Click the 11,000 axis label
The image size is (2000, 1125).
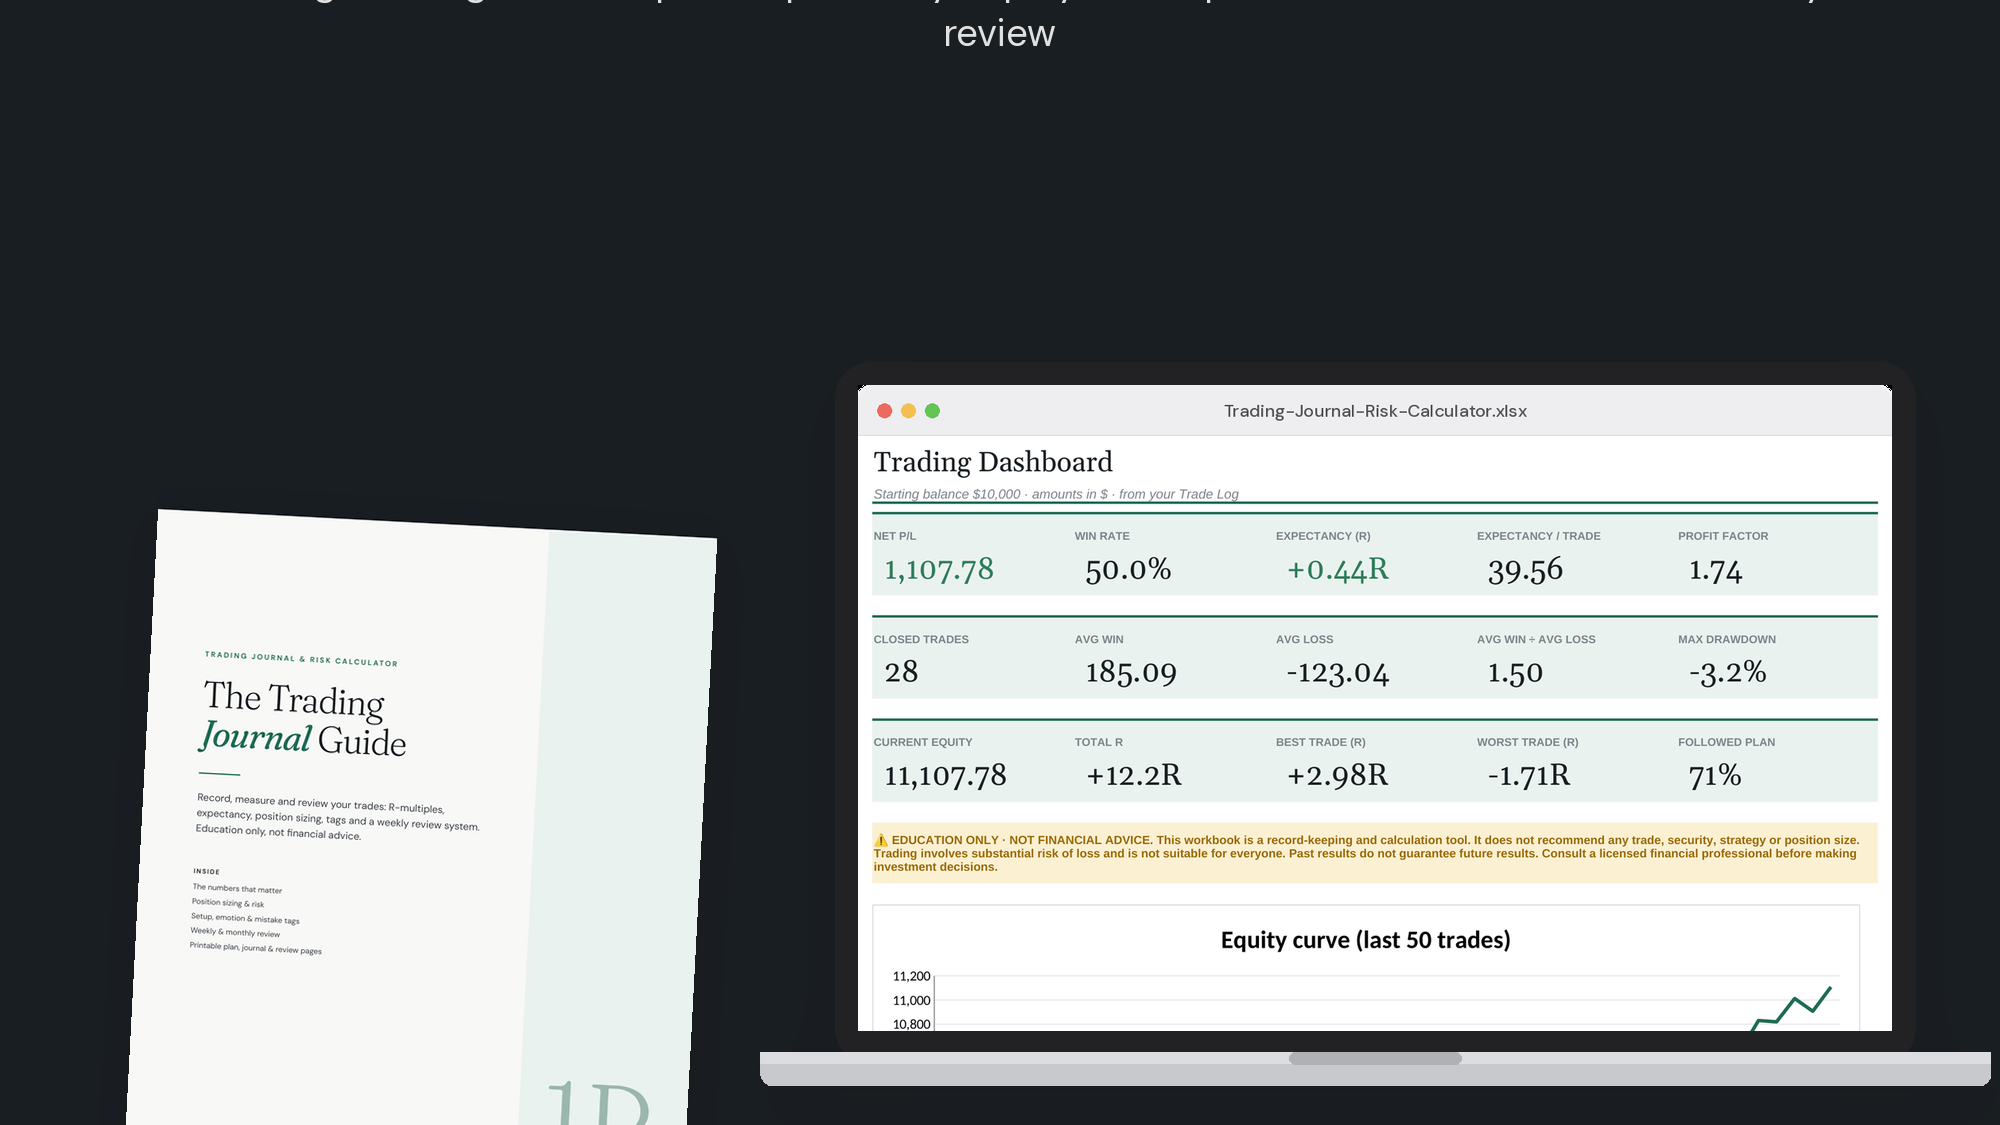pyautogui.click(x=911, y=1000)
